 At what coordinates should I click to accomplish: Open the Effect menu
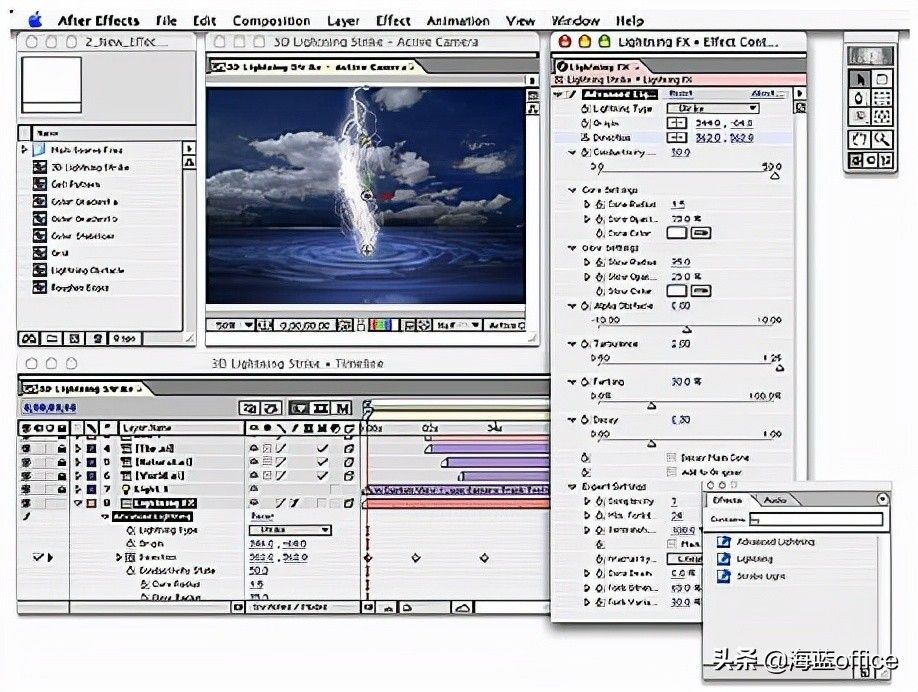coord(393,20)
